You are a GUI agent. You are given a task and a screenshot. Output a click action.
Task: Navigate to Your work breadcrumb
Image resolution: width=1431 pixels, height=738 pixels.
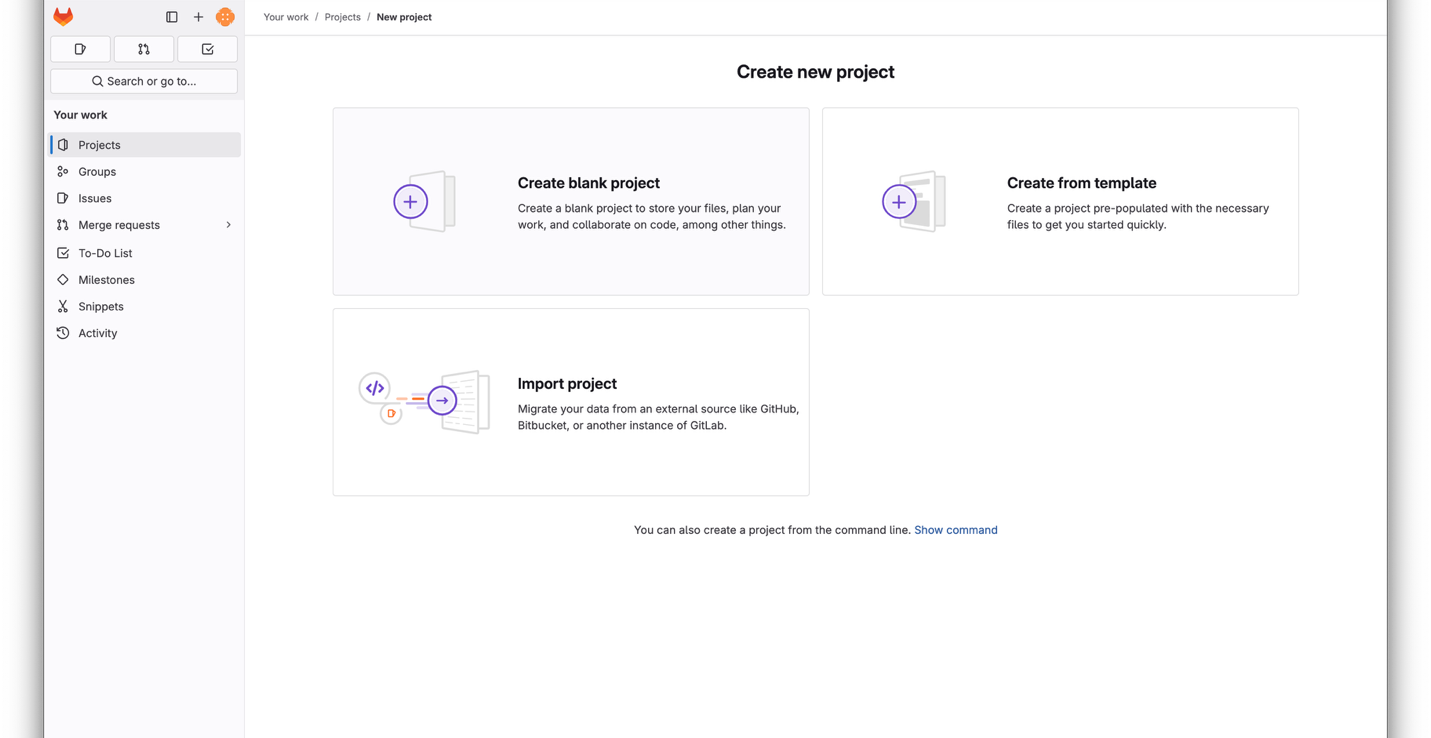286,17
